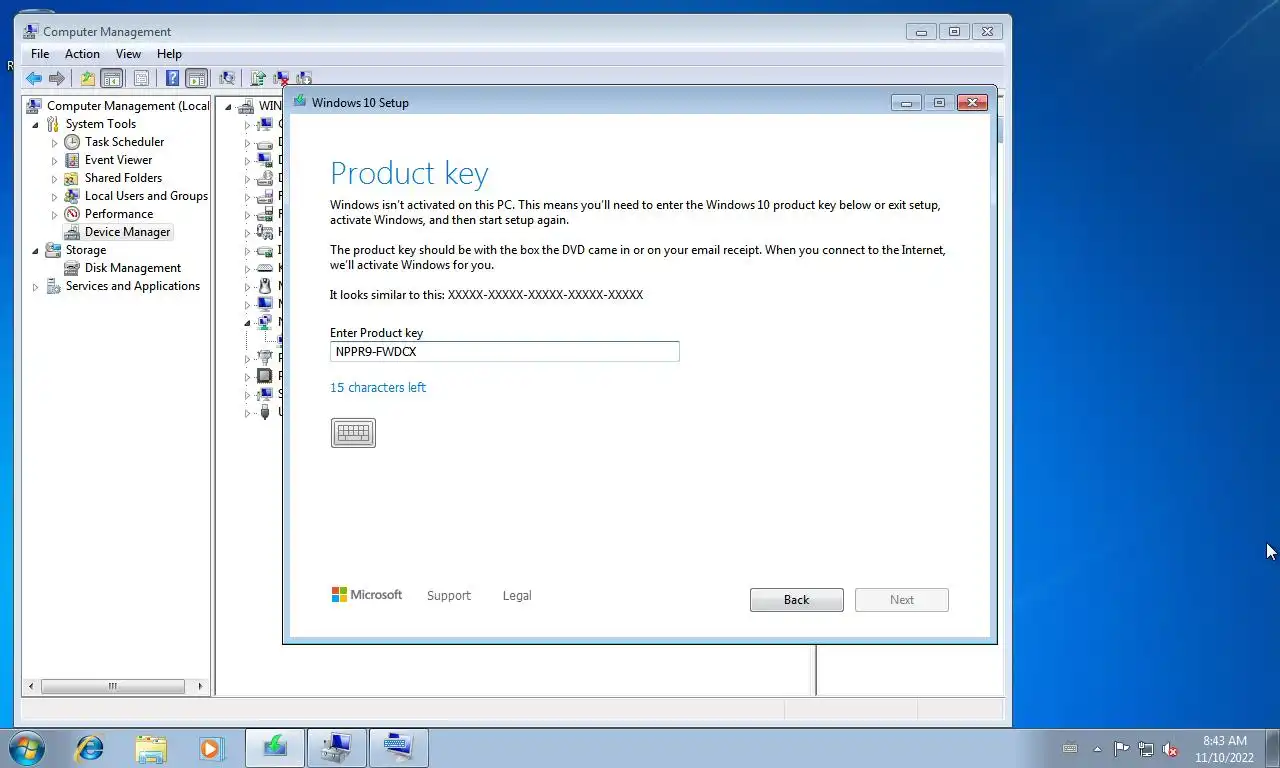Select Device Manager in the console tree
This screenshot has height=768, width=1280.
point(127,232)
